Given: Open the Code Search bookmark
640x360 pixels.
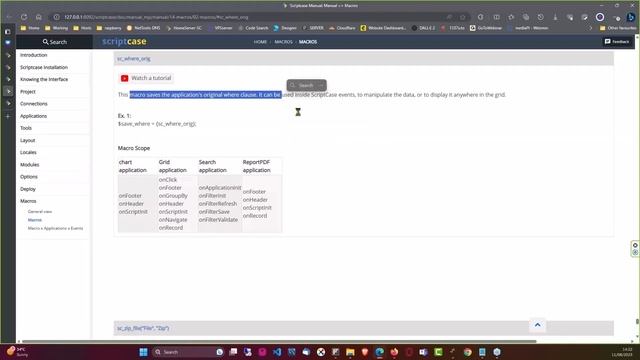Looking at the screenshot, I should [253, 28].
